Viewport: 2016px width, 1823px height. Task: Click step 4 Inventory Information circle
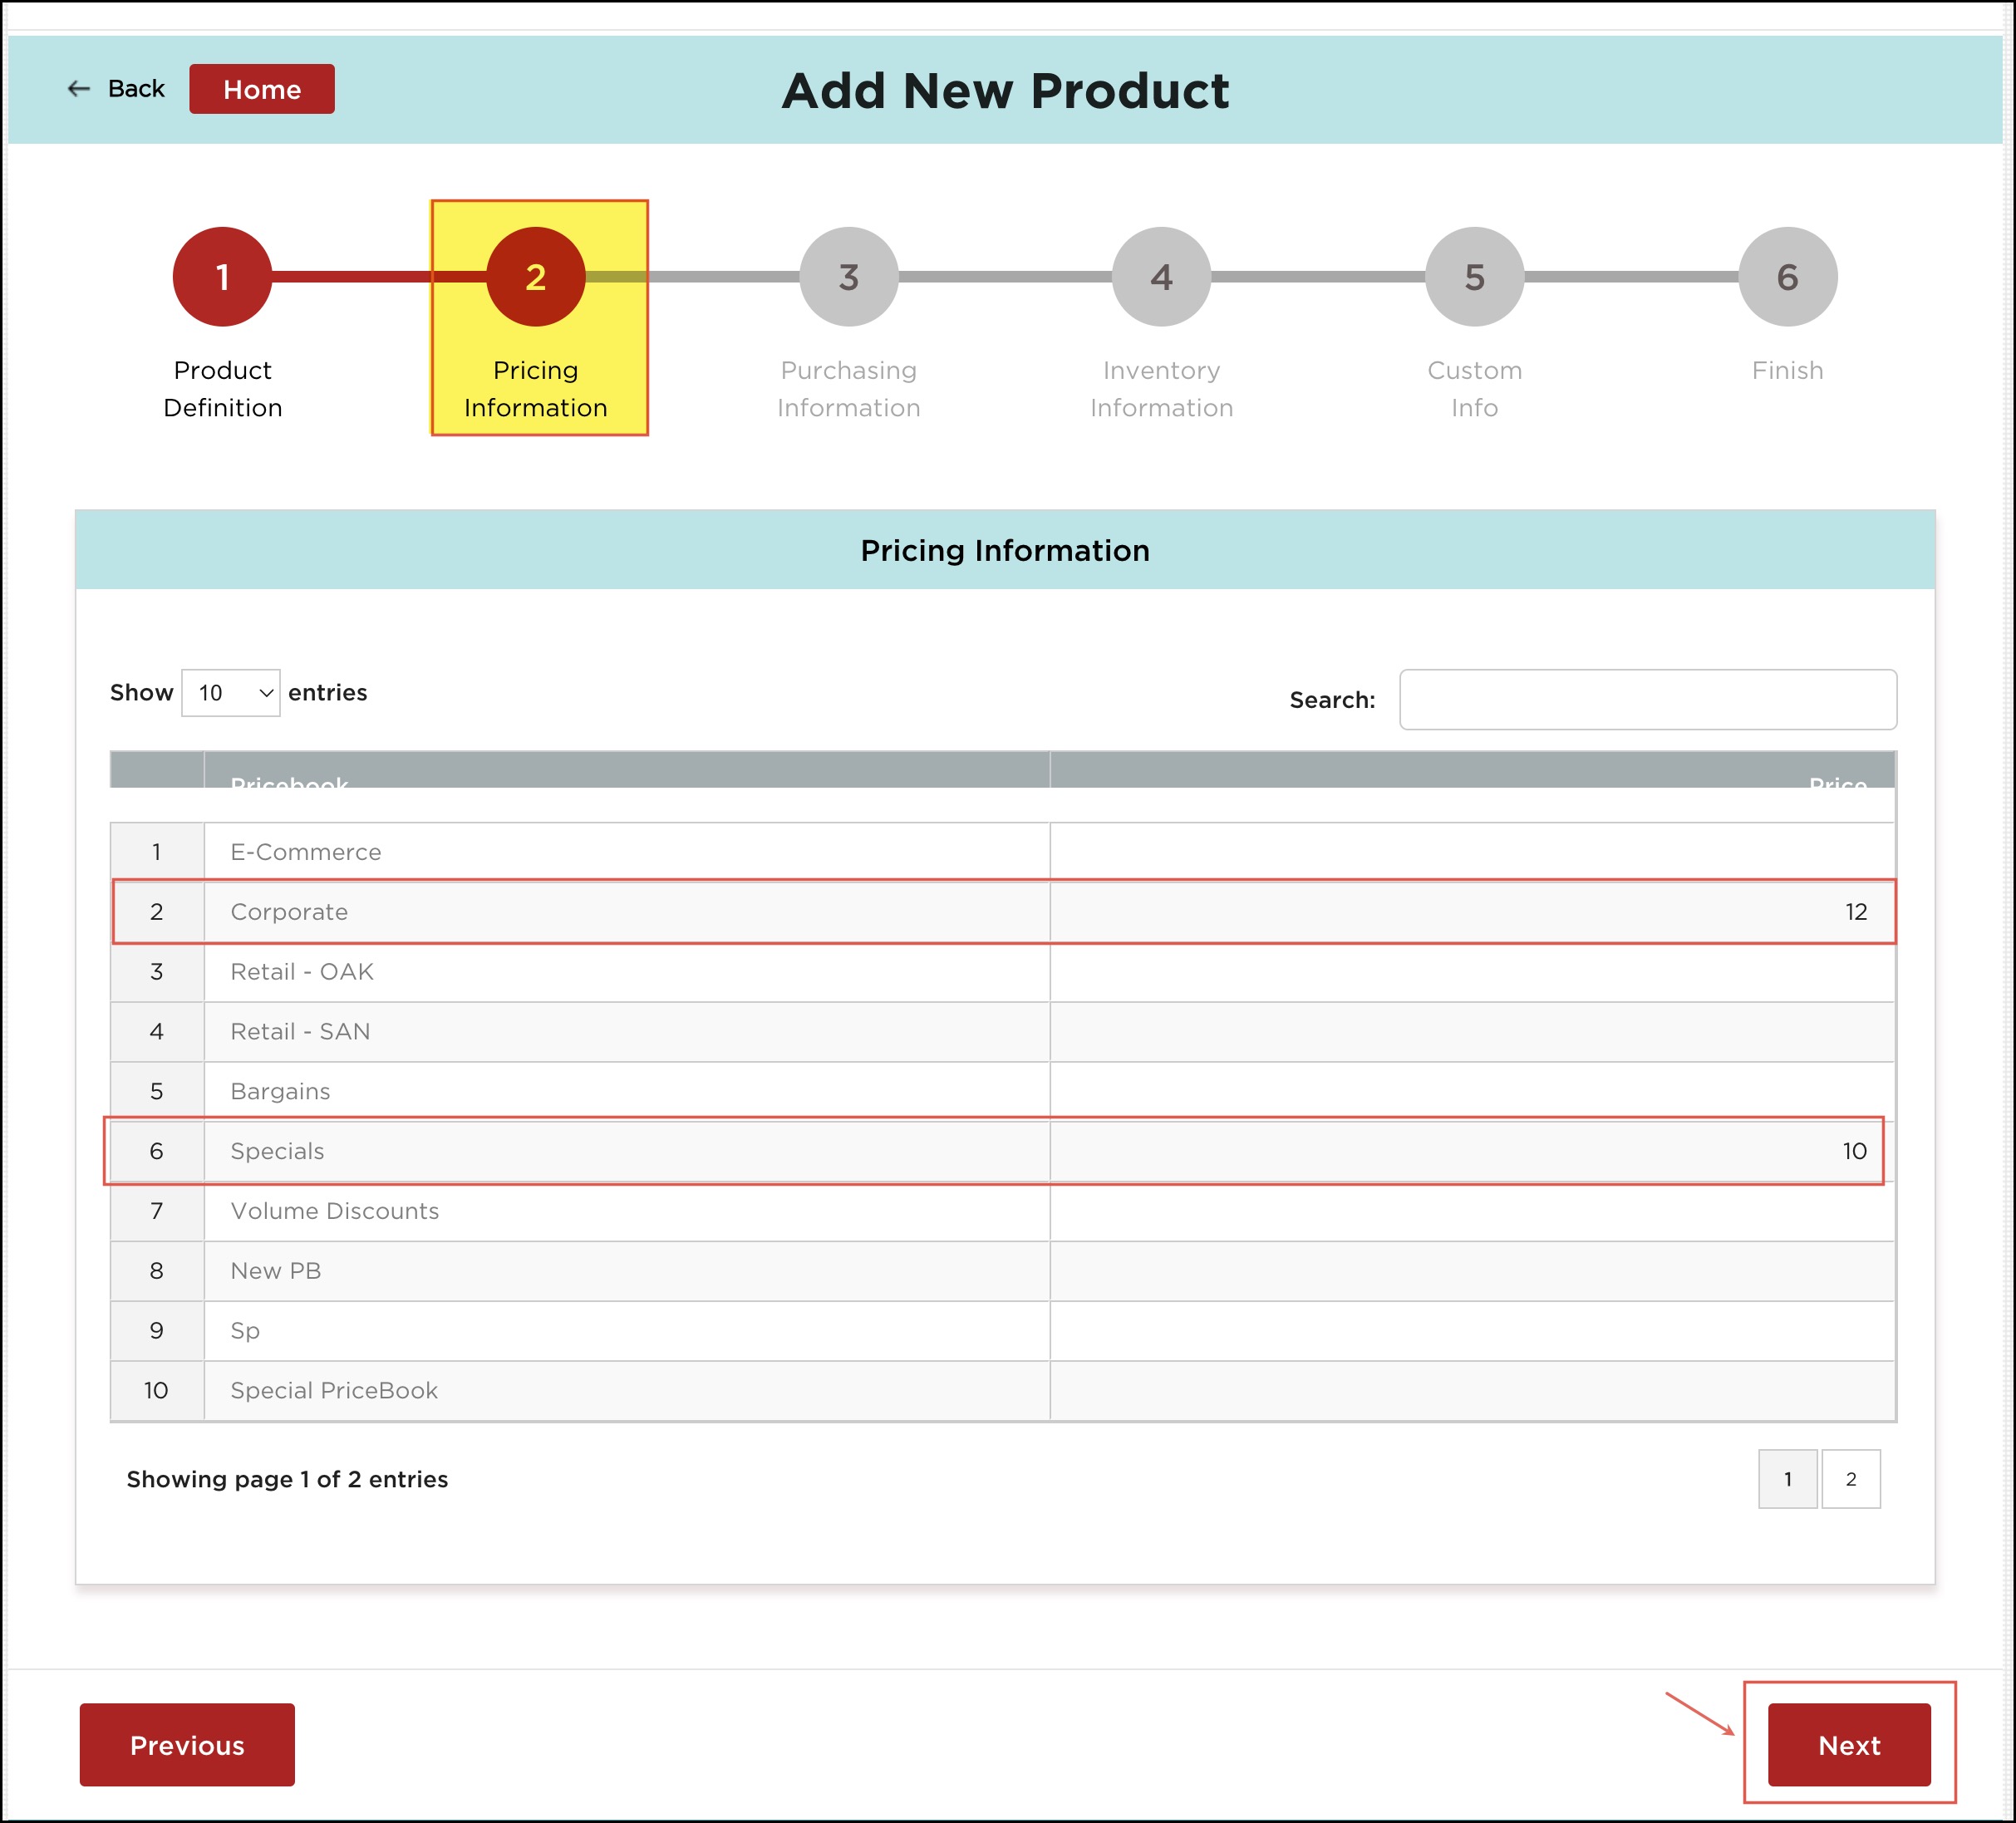pyautogui.click(x=1161, y=277)
